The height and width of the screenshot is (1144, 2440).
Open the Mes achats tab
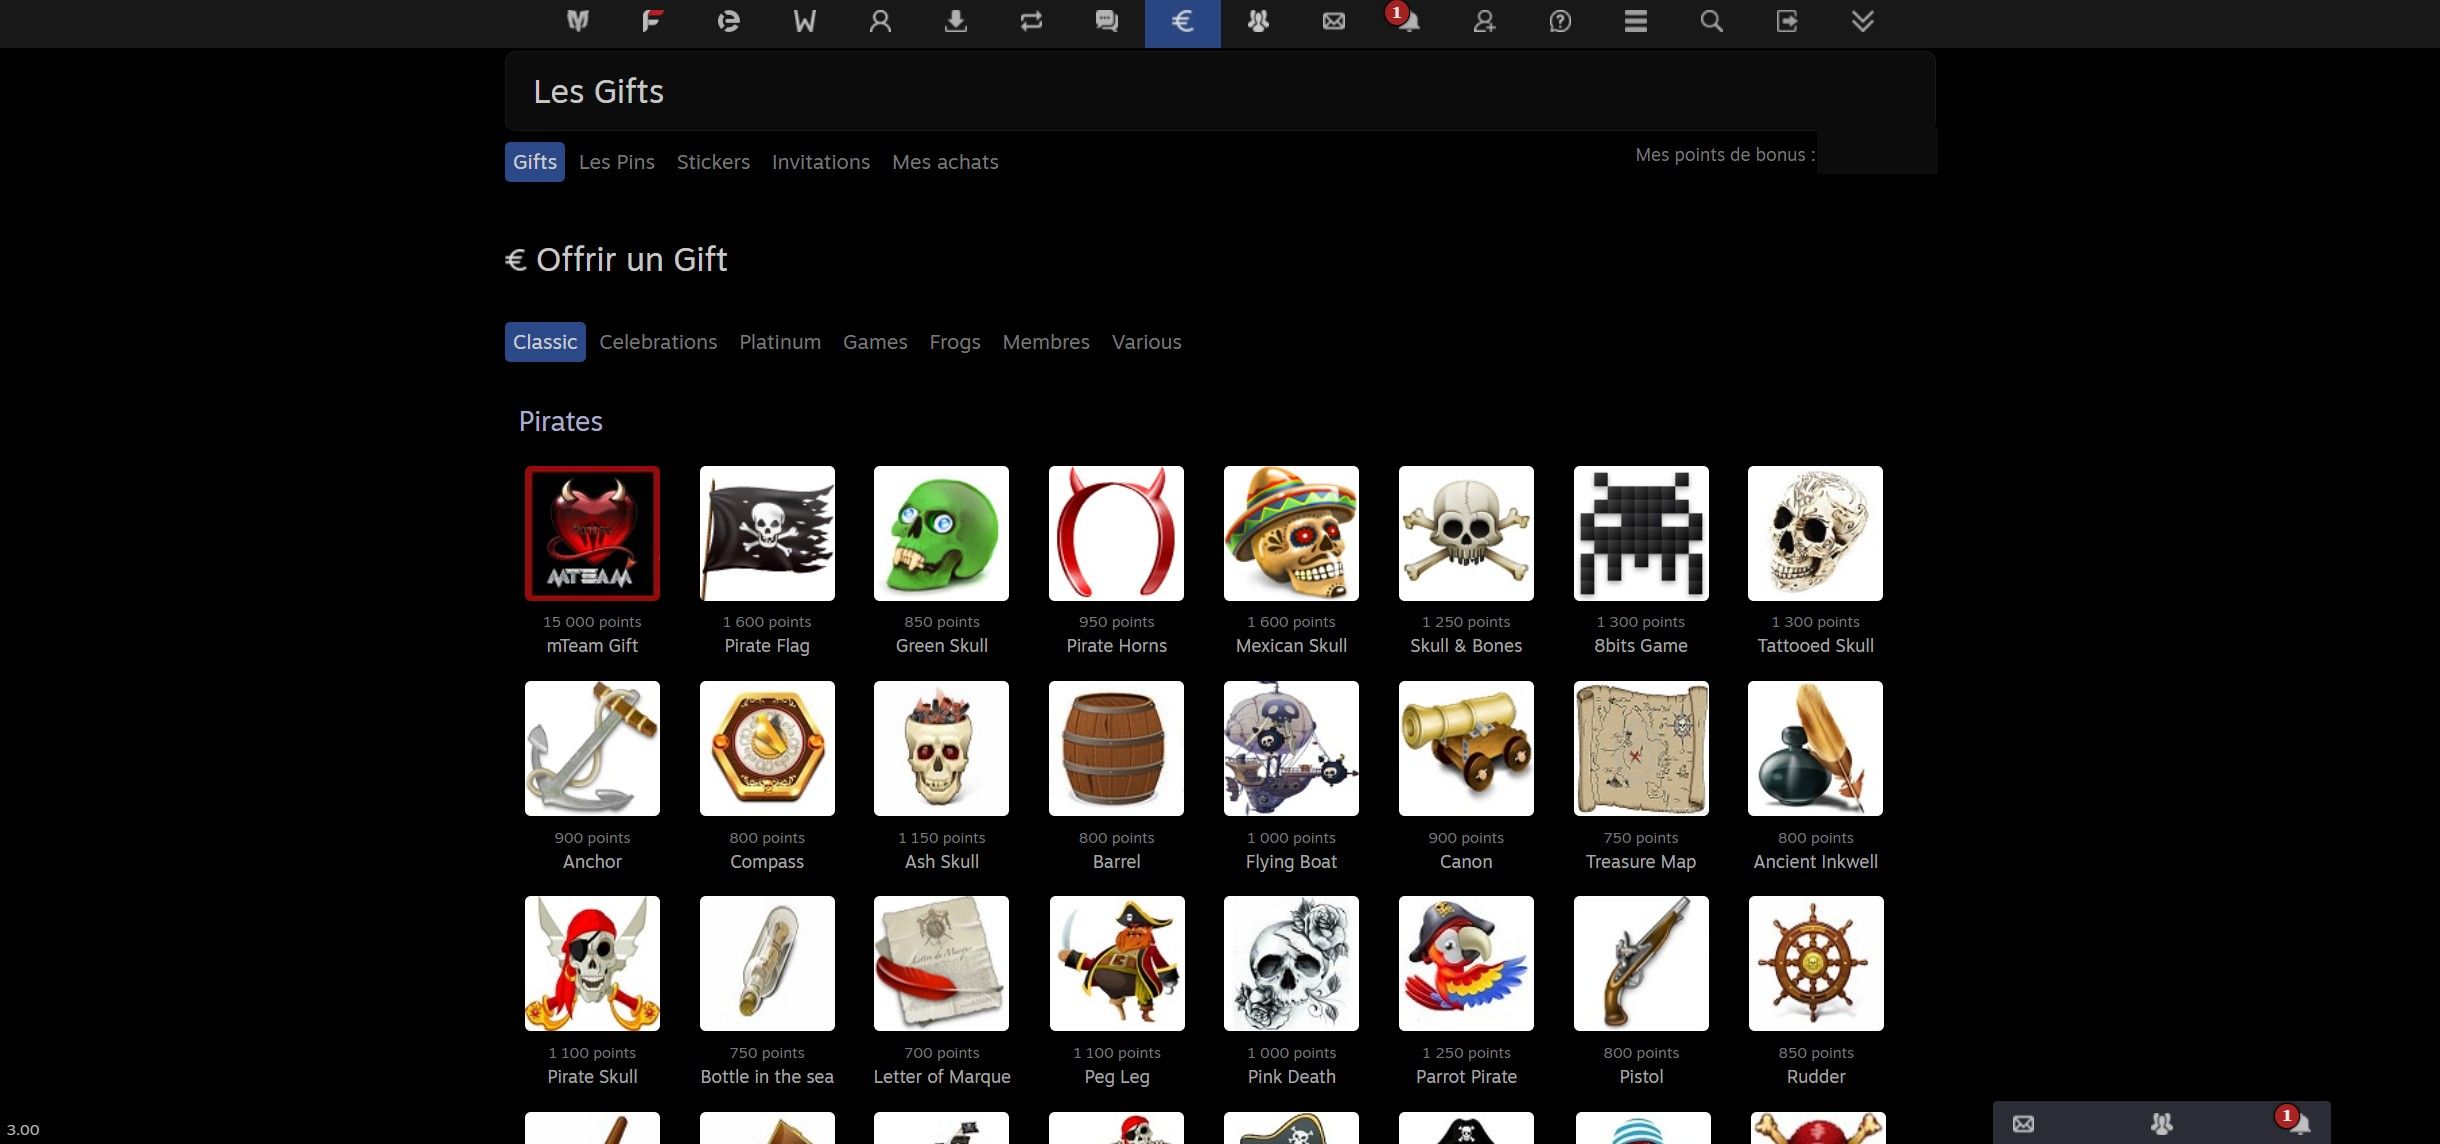[x=945, y=162]
